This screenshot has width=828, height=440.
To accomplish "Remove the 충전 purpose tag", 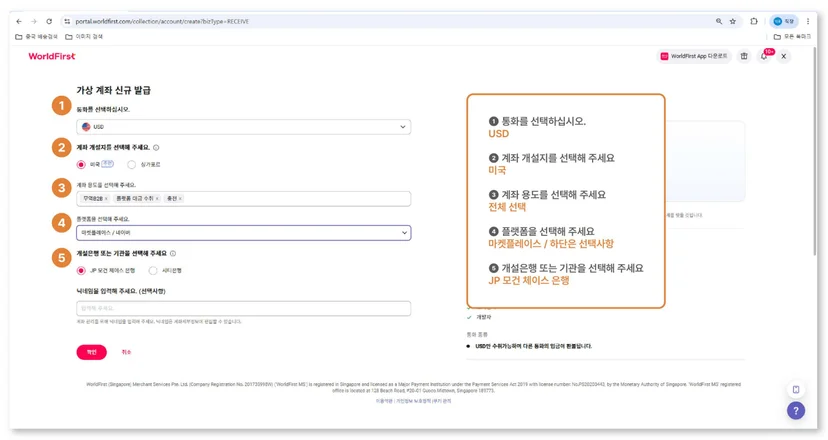I will click(x=180, y=199).
